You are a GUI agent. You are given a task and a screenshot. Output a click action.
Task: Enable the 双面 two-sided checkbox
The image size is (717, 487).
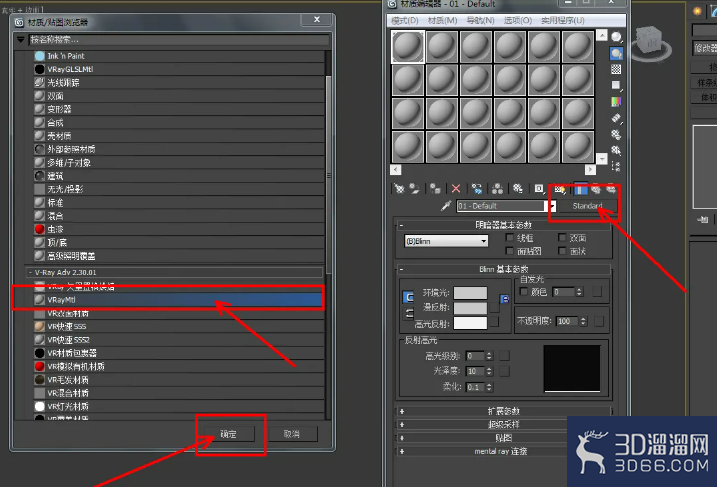562,237
